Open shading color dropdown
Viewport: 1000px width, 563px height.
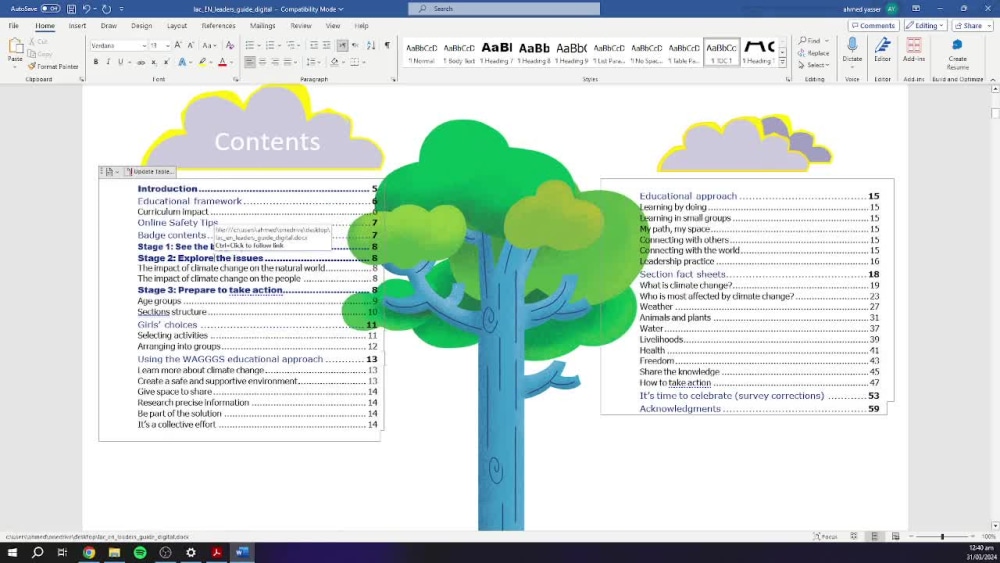[344, 62]
